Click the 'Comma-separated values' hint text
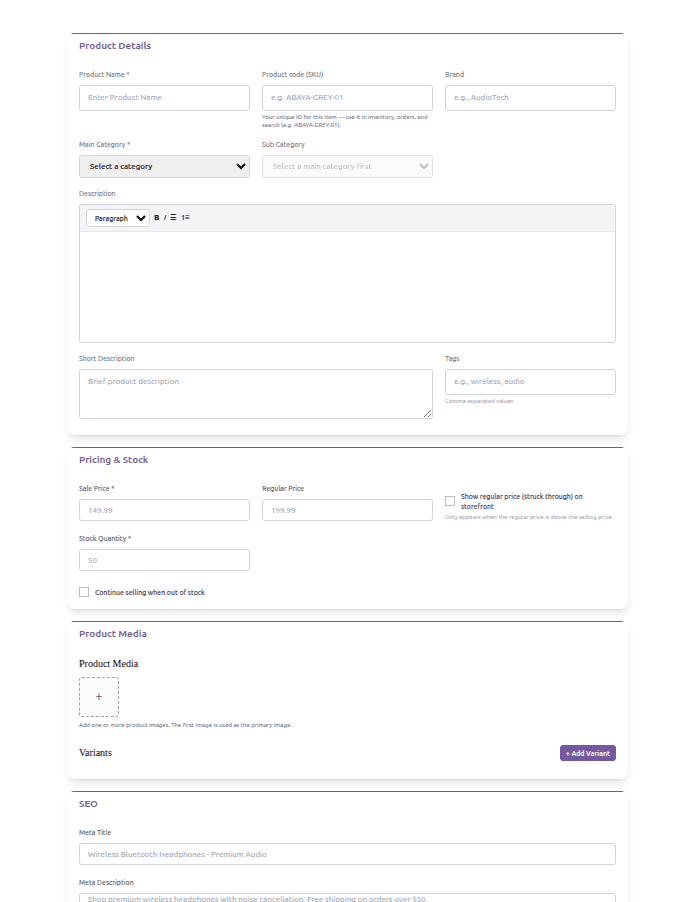The height and width of the screenshot is (902, 690). pyautogui.click(x=479, y=401)
